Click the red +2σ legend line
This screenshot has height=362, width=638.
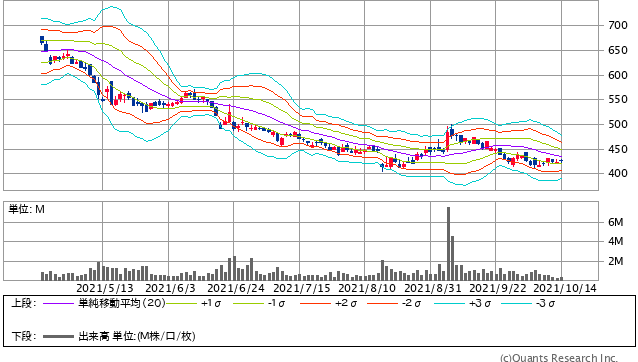click(315, 303)
